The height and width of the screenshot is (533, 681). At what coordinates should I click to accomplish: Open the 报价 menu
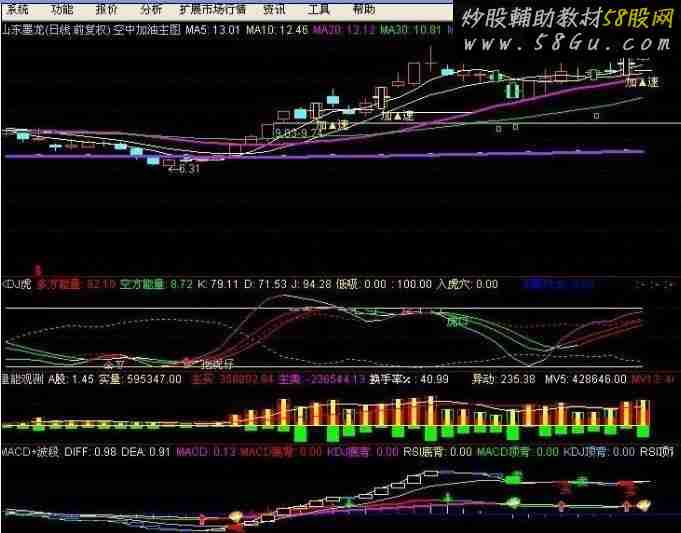pos(106,9)
